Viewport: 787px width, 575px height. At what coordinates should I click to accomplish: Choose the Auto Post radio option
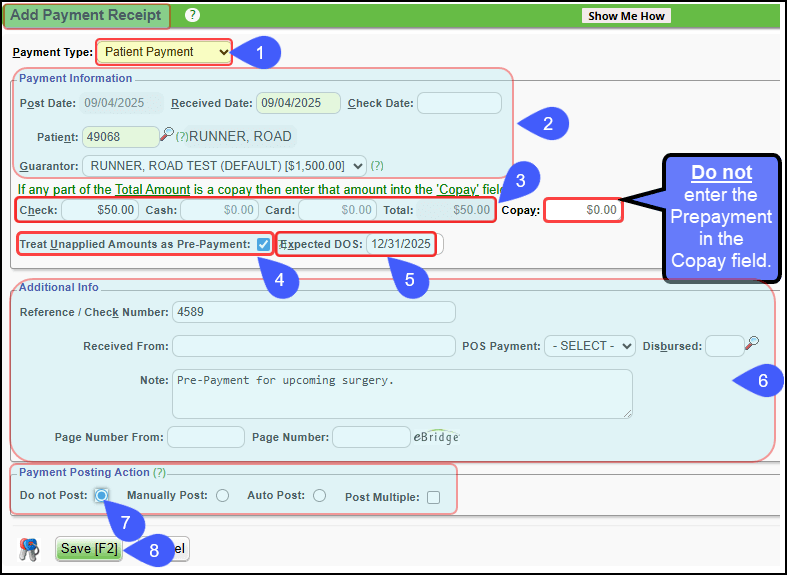pyautogui.click(x=319, y=496)
